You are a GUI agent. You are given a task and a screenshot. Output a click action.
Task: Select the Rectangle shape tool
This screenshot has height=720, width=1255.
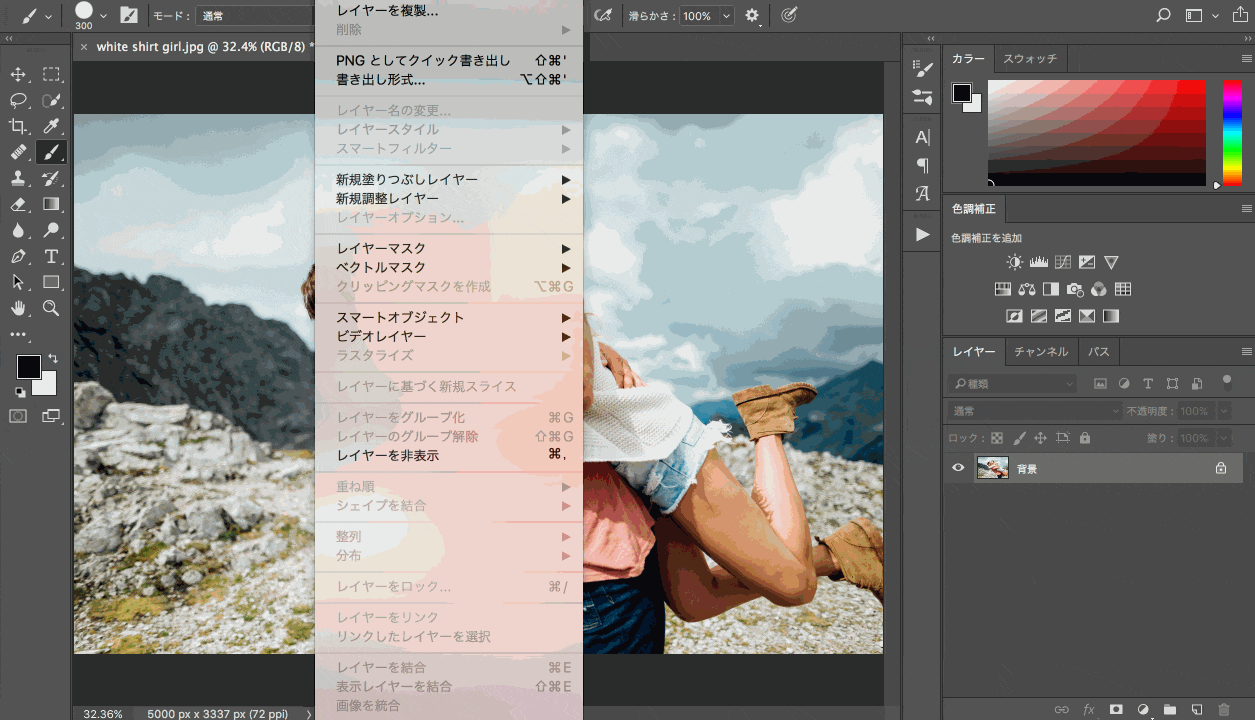(x=51, y=282)
